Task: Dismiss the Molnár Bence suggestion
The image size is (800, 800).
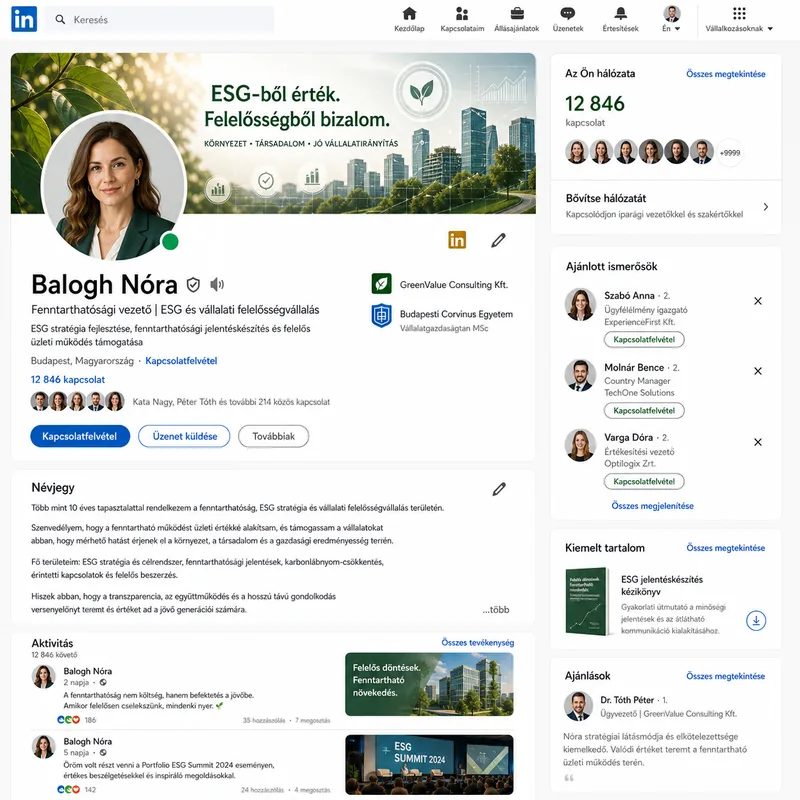Action: [x=758, y=371]
